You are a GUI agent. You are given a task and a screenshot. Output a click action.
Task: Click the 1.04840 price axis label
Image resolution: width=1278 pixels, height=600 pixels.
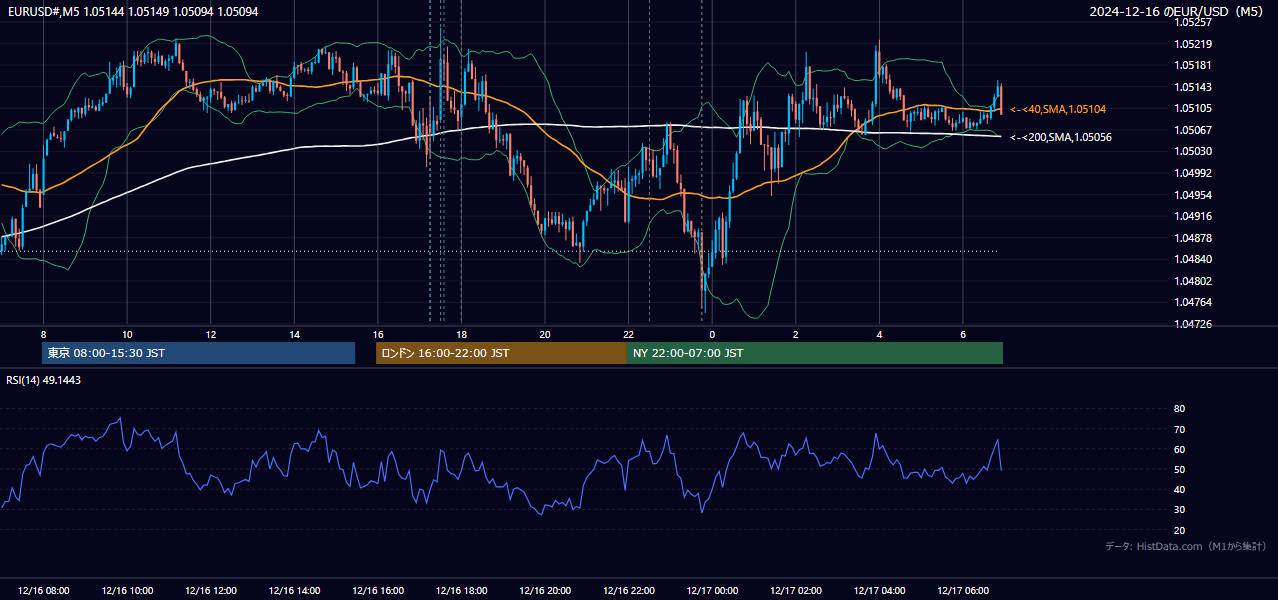pos(1193,259)
